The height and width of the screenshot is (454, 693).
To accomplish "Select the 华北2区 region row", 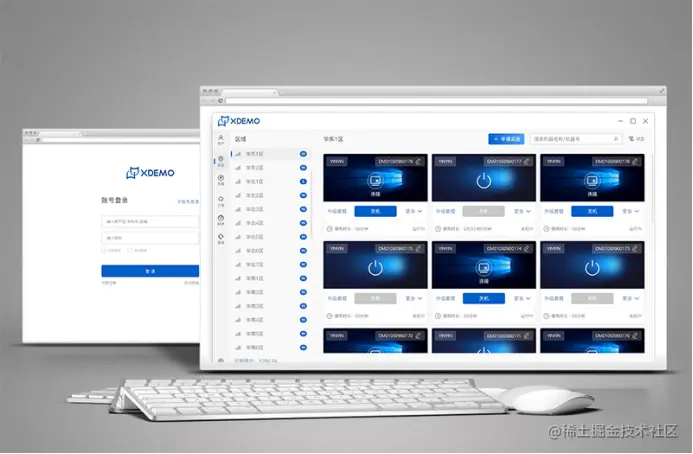I will 270,195.
